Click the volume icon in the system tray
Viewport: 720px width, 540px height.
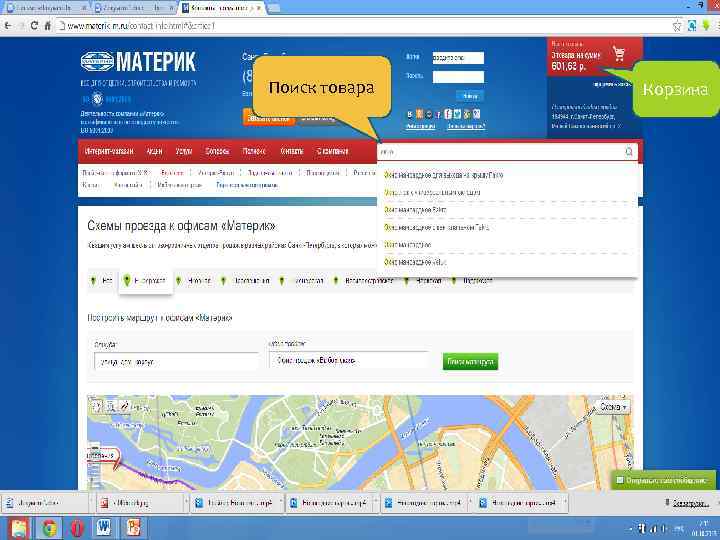[664, 529]
